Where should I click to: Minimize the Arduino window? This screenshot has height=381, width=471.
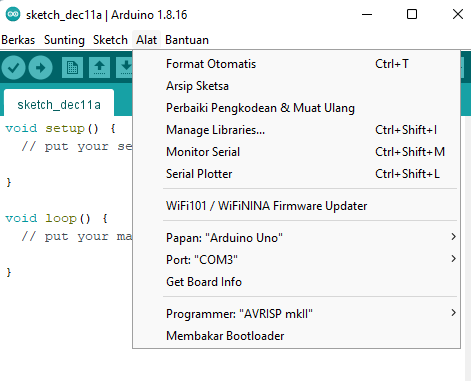[x=367, y=14]
